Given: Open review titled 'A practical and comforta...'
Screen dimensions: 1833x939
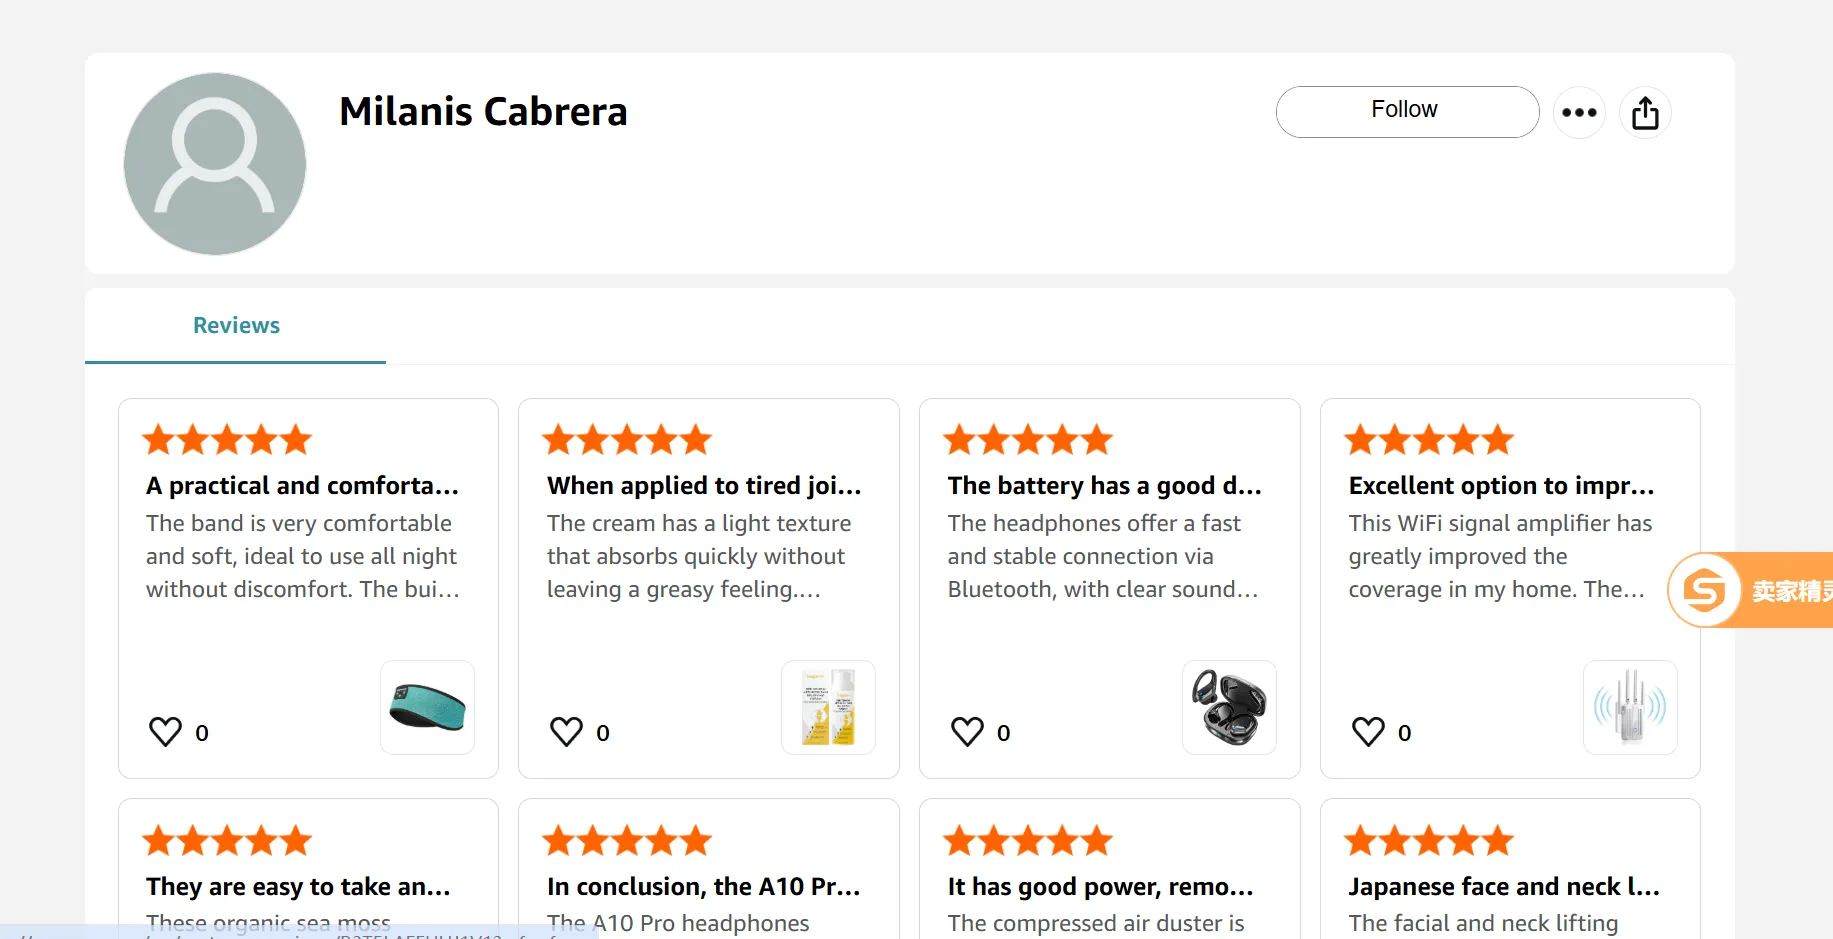Looking at the screenshot, I should (302, 486).
